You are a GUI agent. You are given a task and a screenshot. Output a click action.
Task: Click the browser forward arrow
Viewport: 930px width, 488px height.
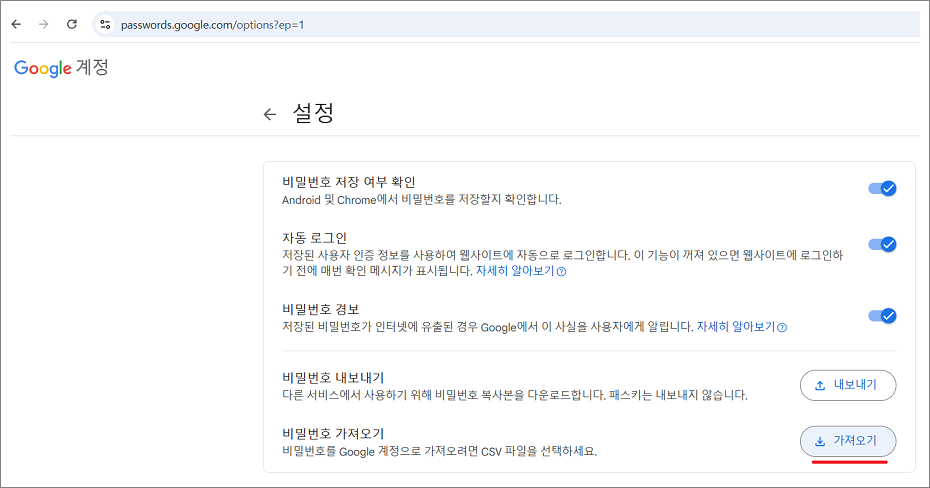(x=43, y=24)
